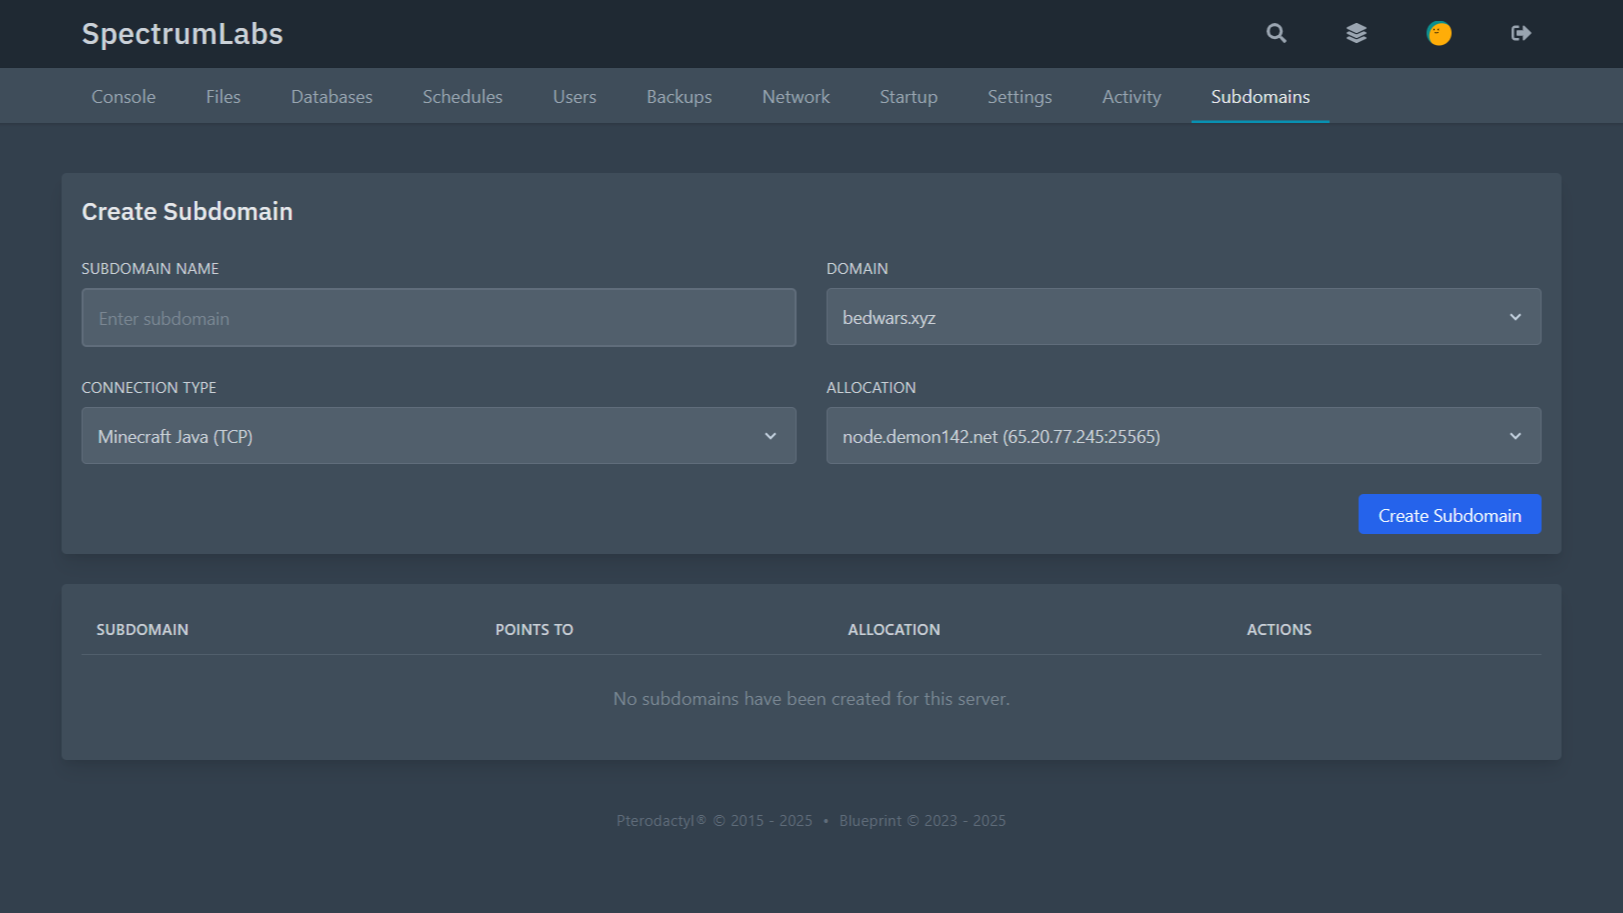The height and width of the screenshot is (913, 1623).
Task: Click the search magnifier icon
Action: click(1276, 33)
